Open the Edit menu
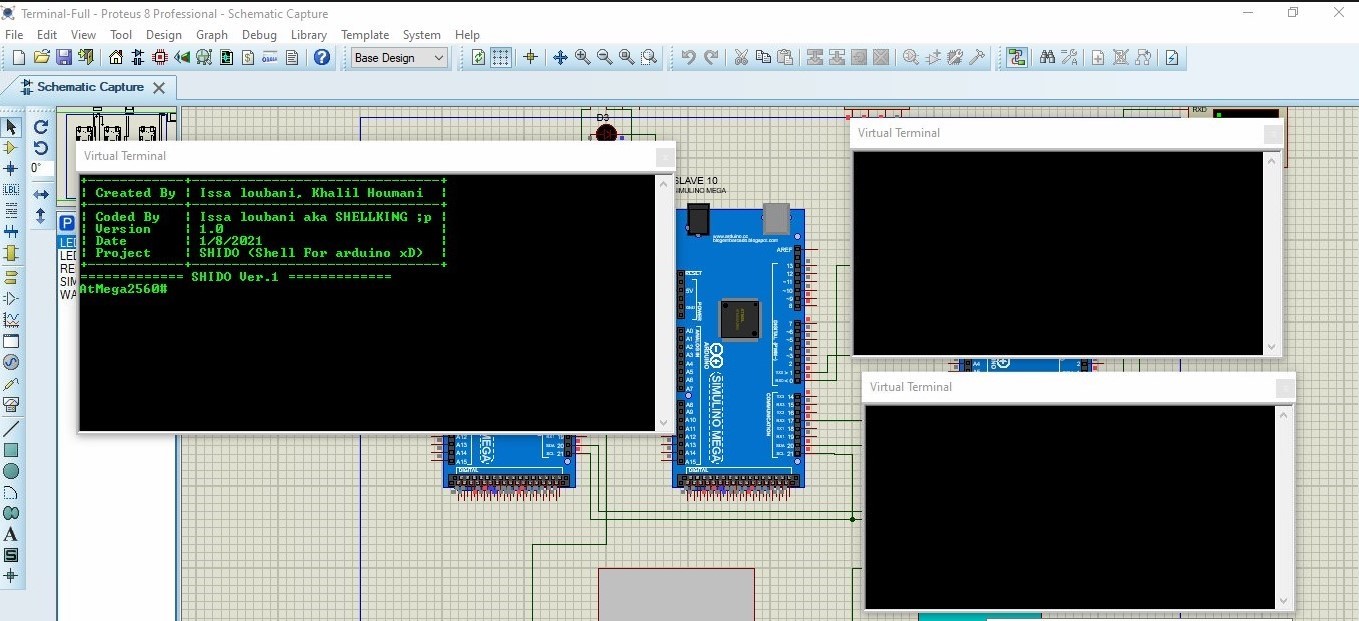Viewport: 1359px width, 621px height. (47, 34)
